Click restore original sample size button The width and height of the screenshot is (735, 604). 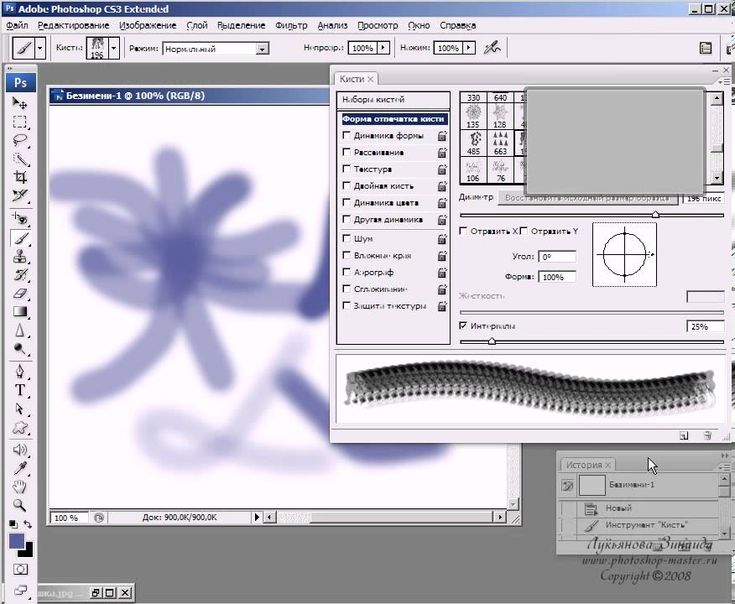[x=587, y=198]
